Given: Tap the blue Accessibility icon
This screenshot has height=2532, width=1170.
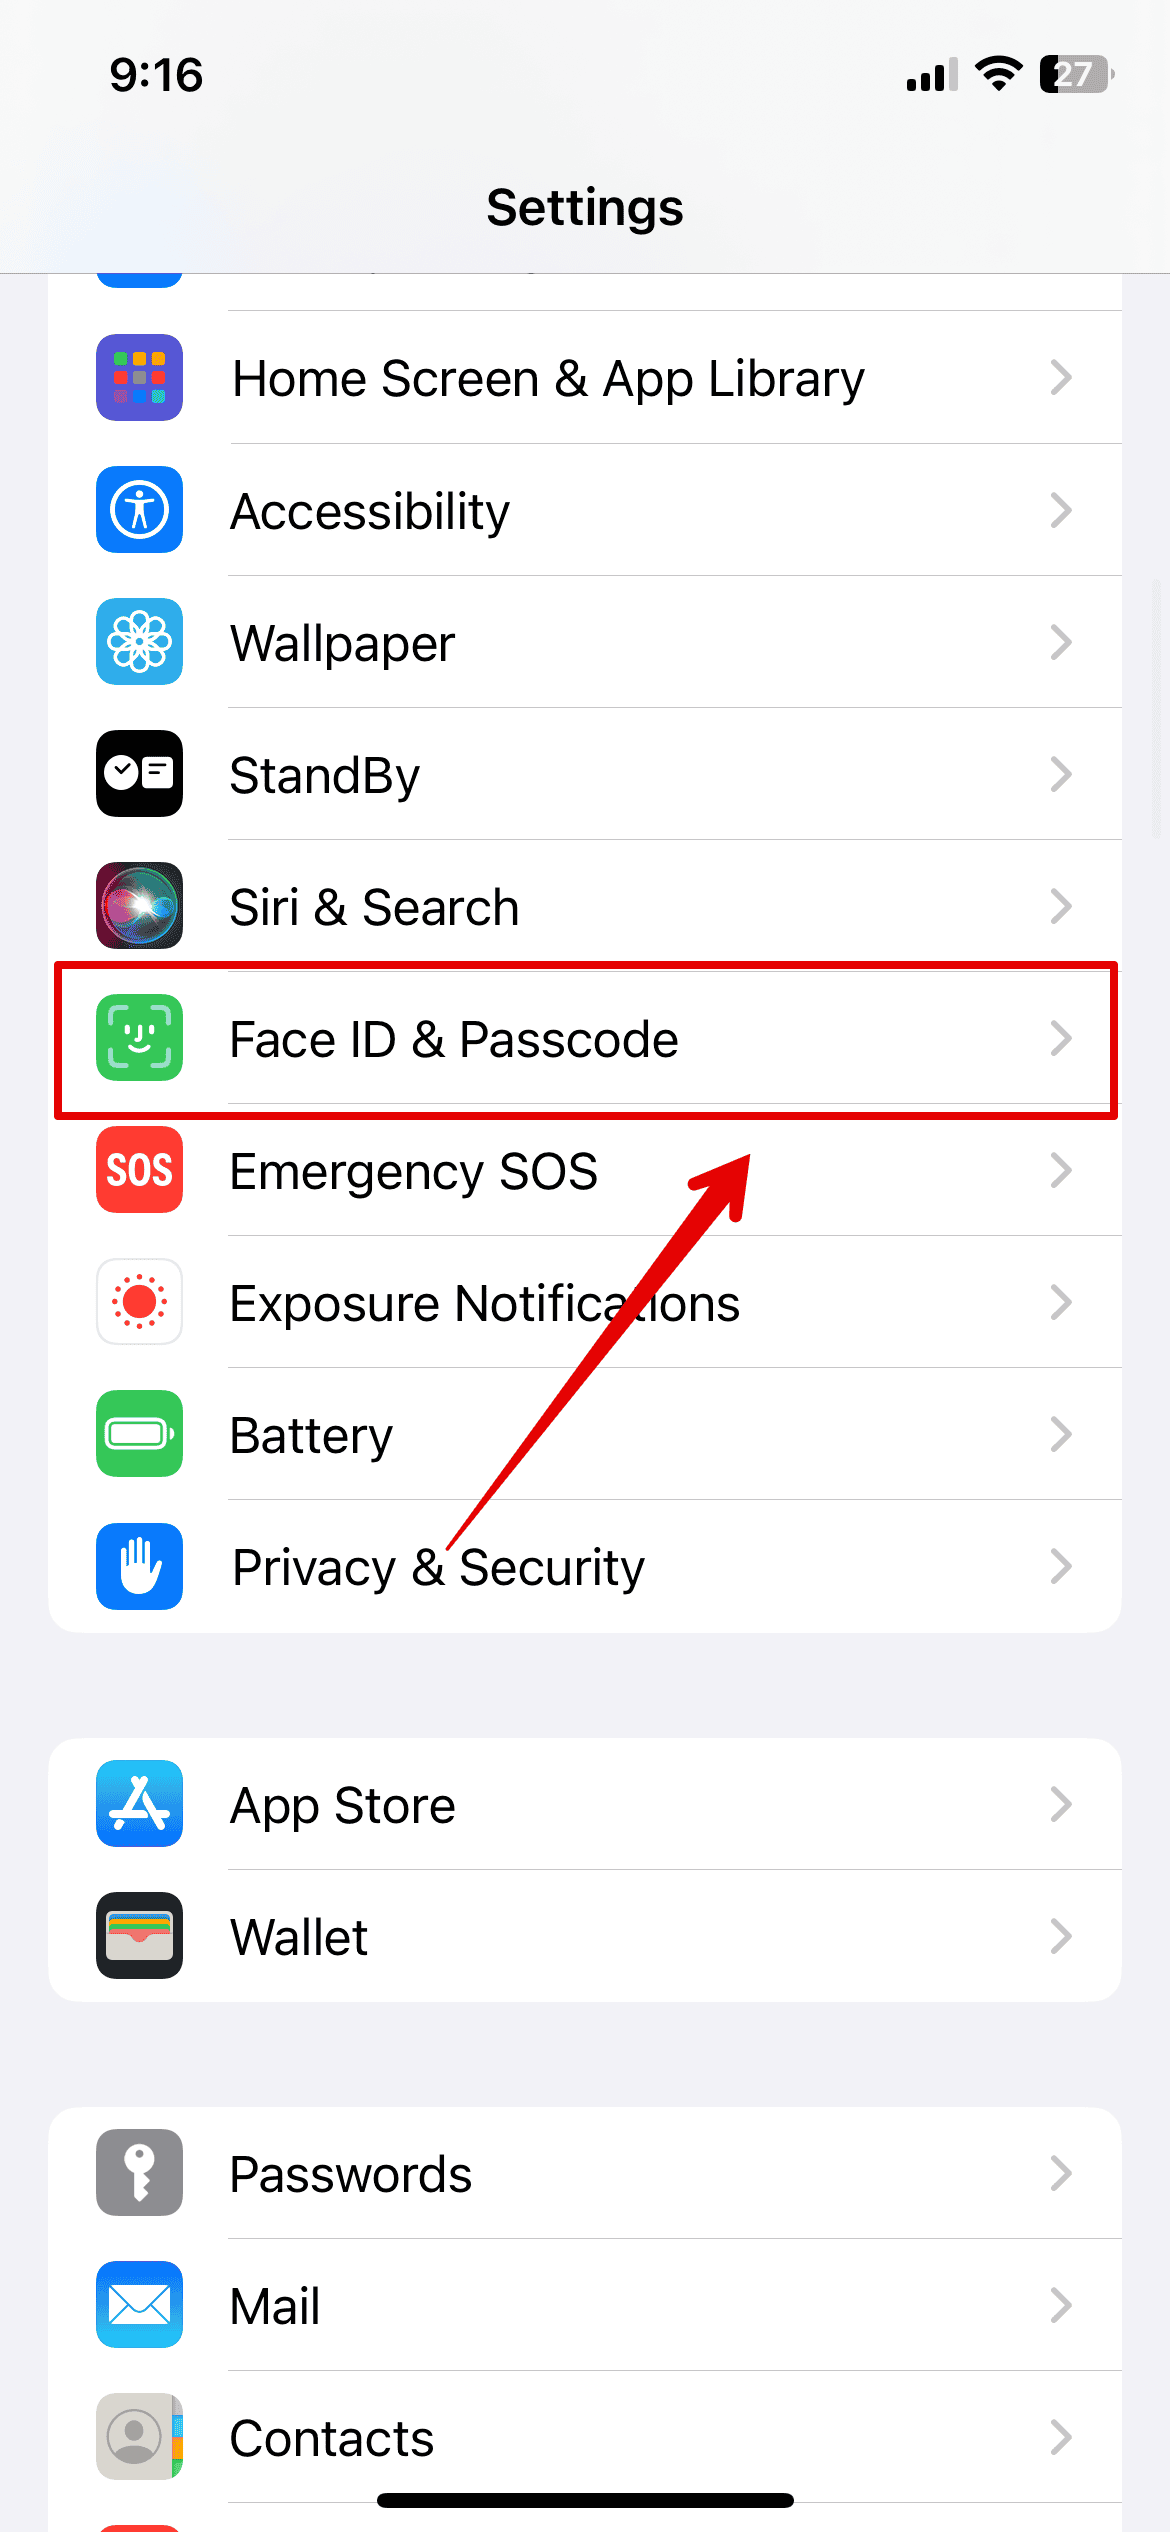Looking at the screenshot, I should tap(139, 510).
